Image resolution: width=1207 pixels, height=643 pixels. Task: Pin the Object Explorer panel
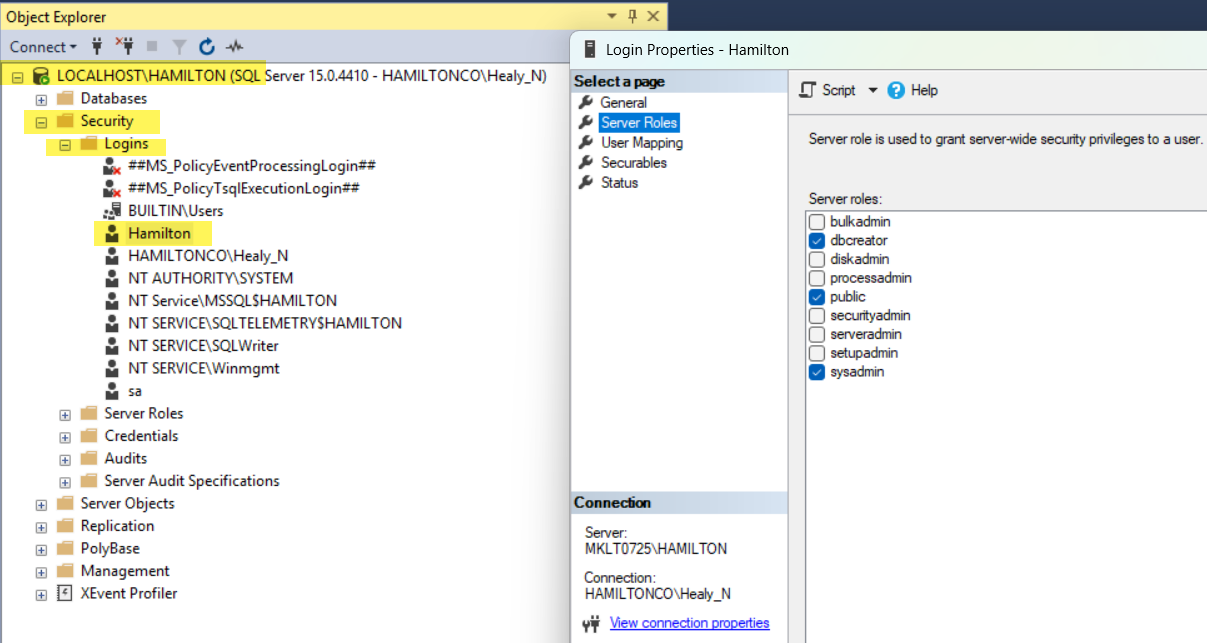click(632, 16)
